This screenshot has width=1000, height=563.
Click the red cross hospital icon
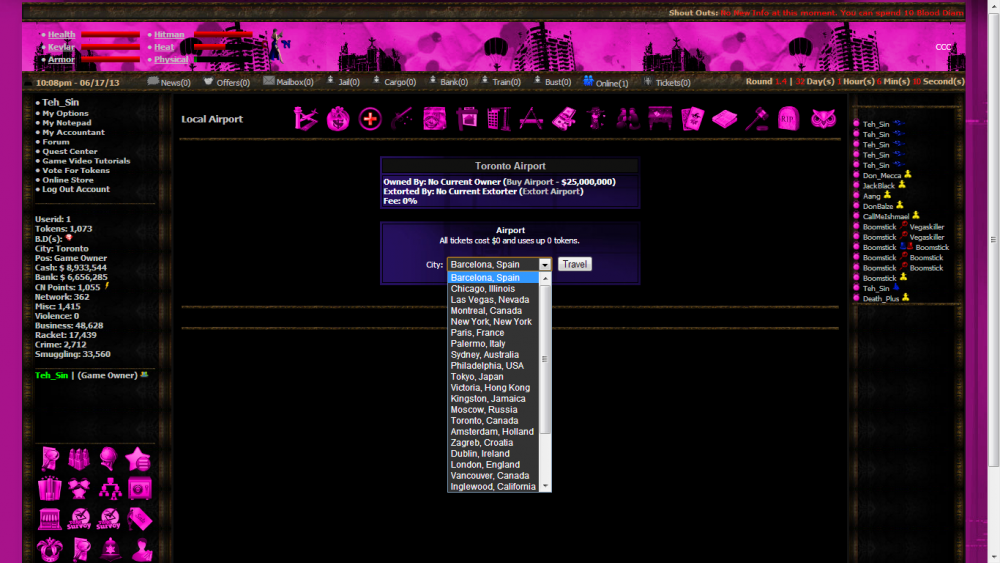(x=370, y=119)
